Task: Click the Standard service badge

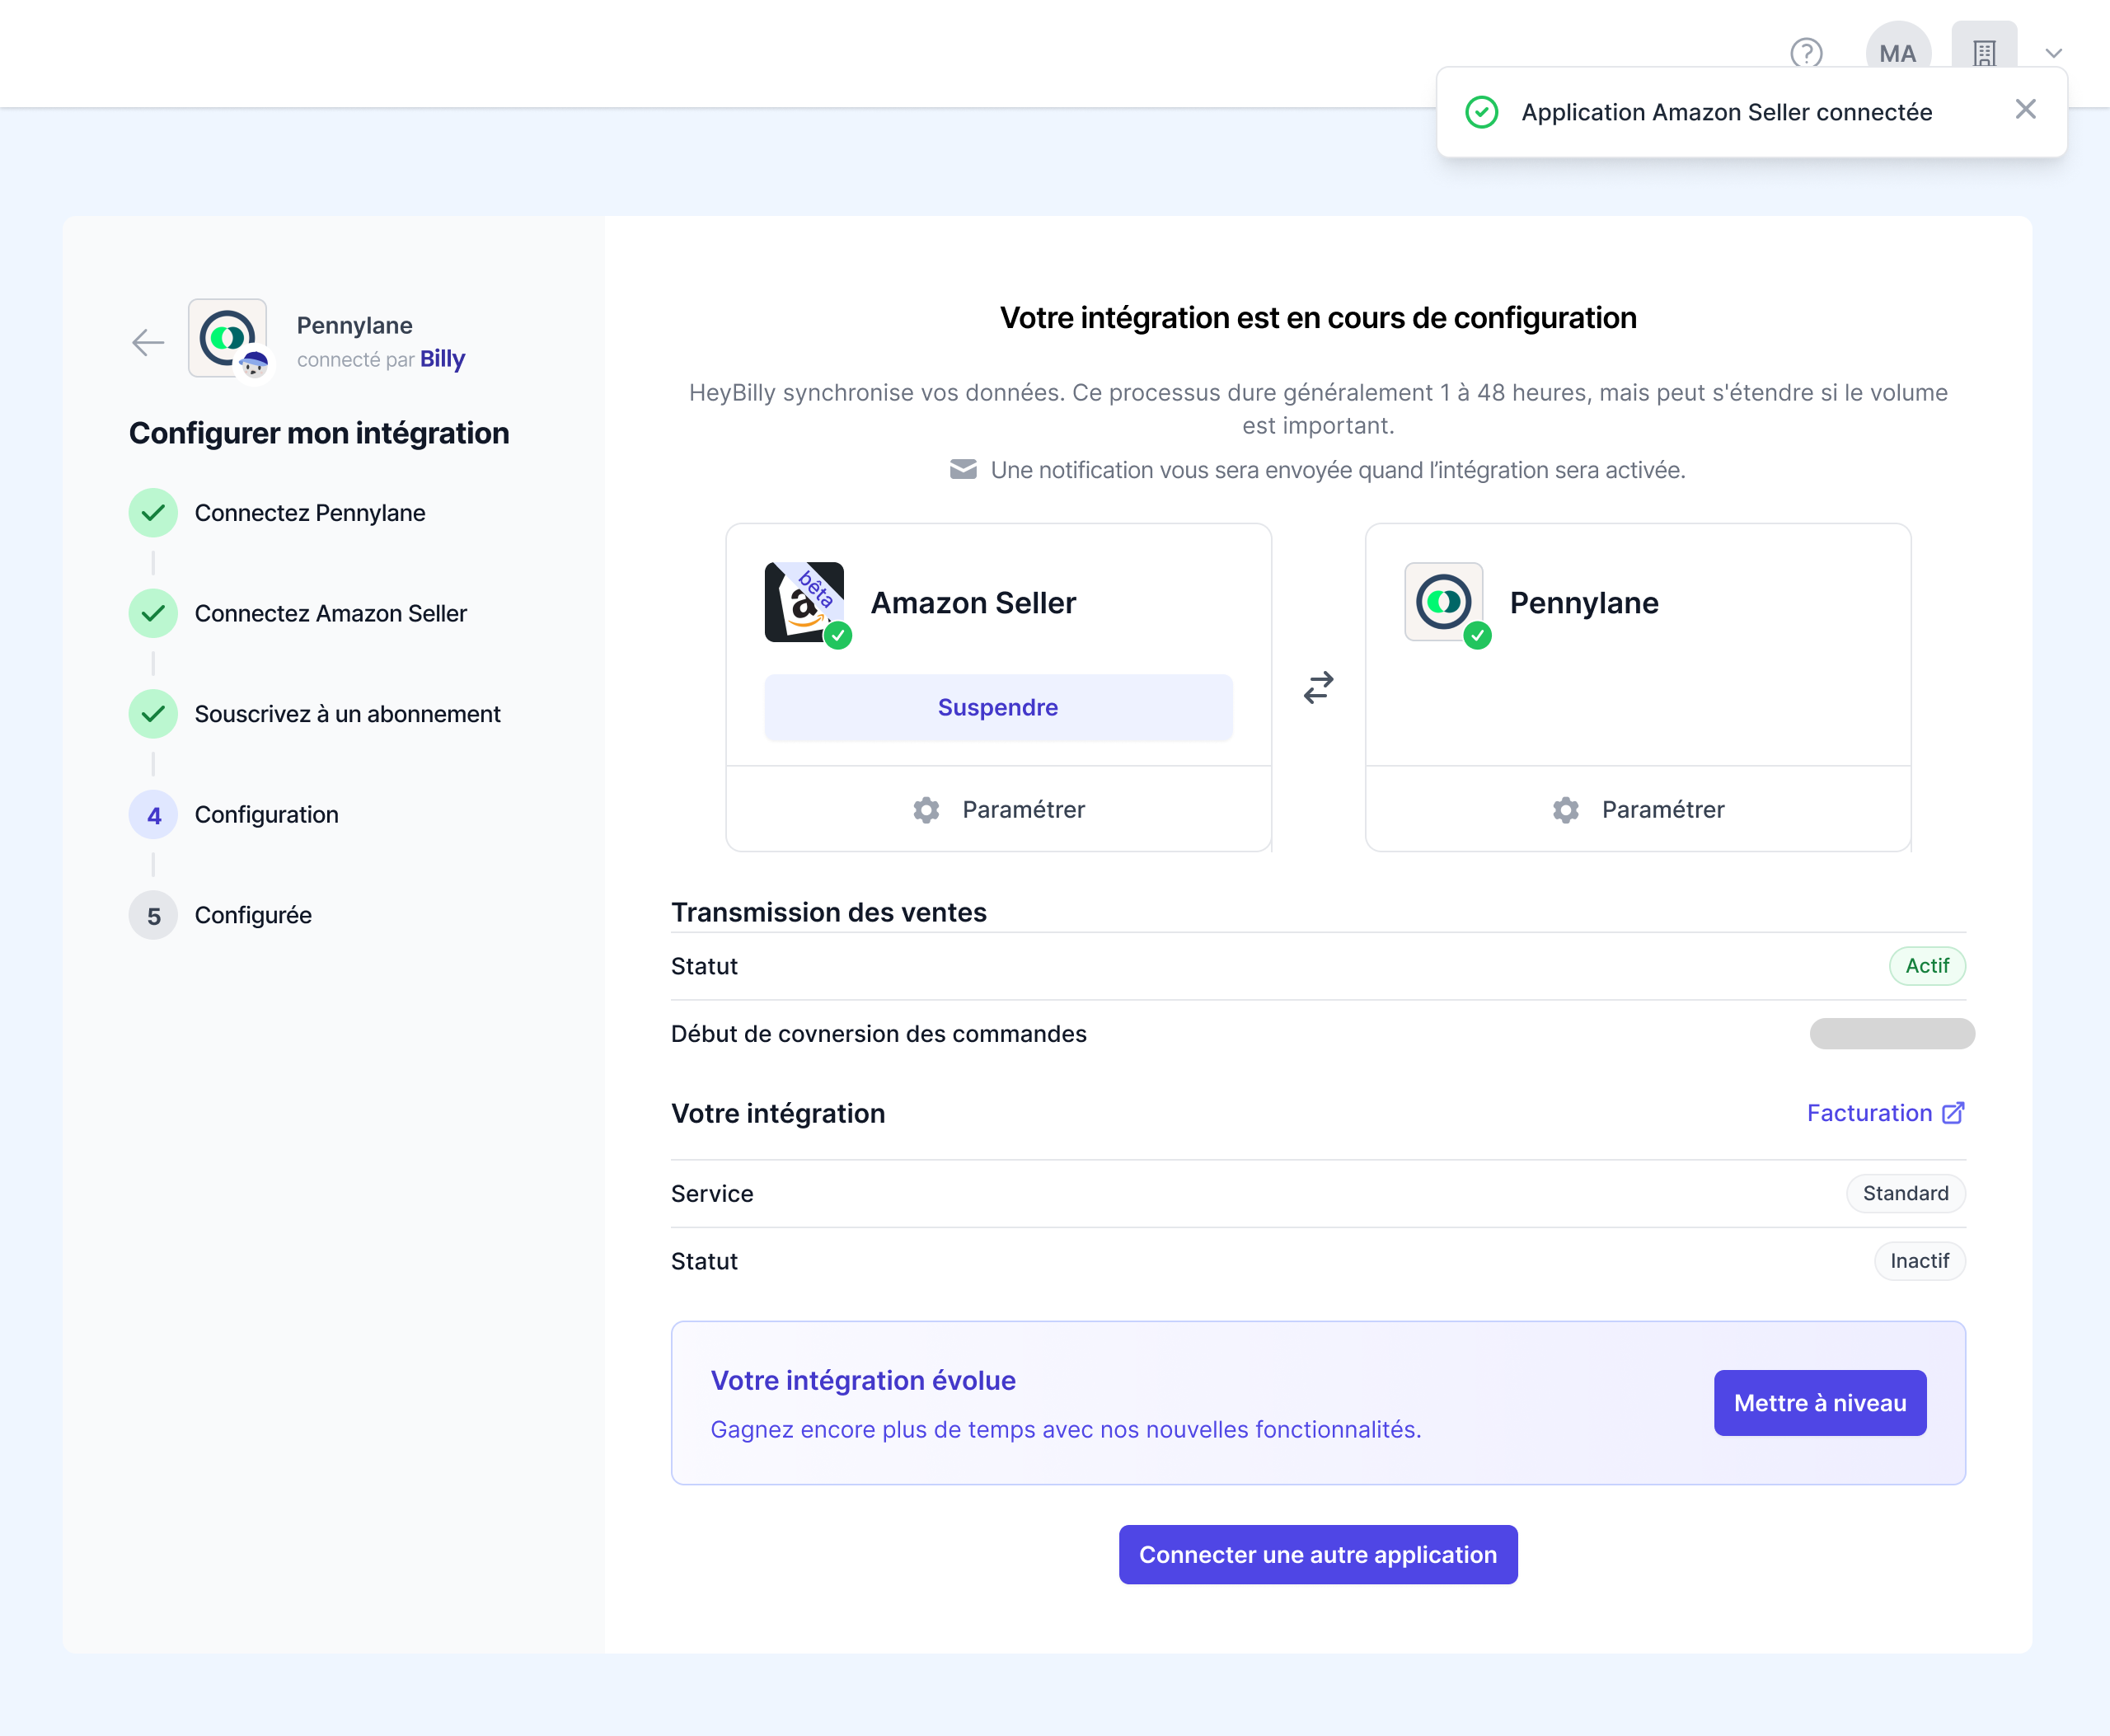Action: pyautogui.click(x=1905, y=1194)
